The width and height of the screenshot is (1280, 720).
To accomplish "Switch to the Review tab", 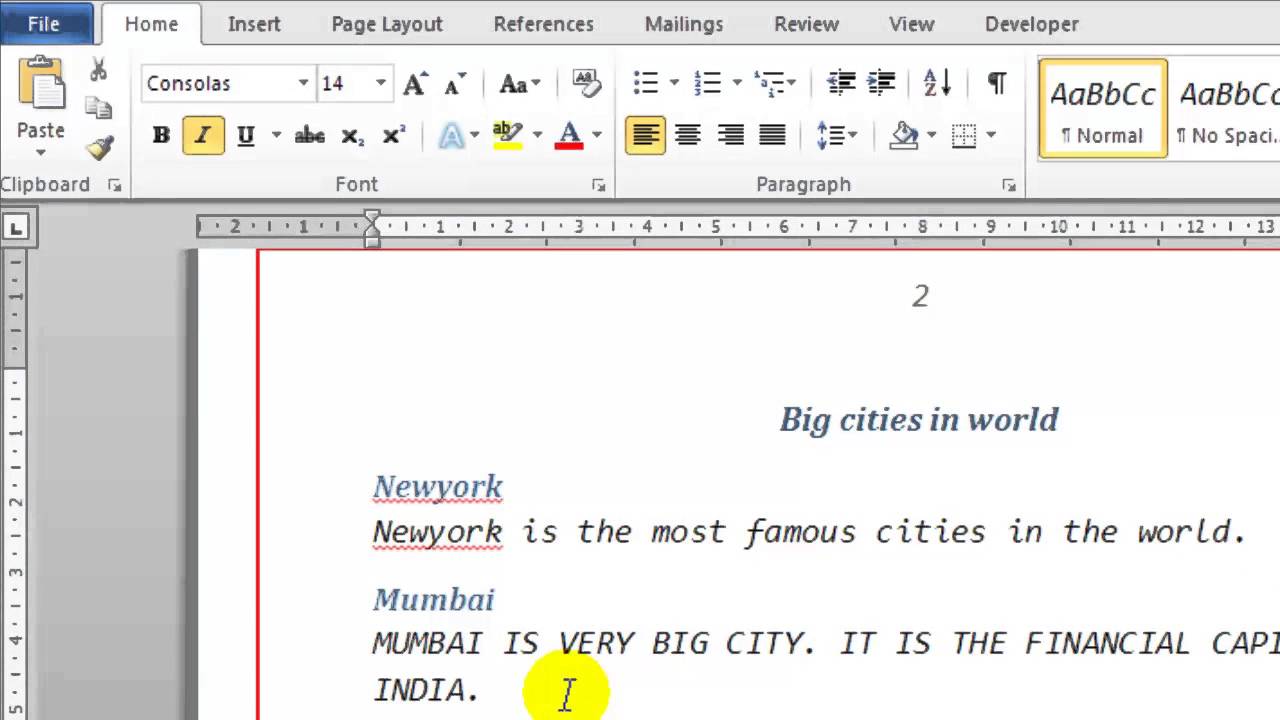I will tap(806, 24).
